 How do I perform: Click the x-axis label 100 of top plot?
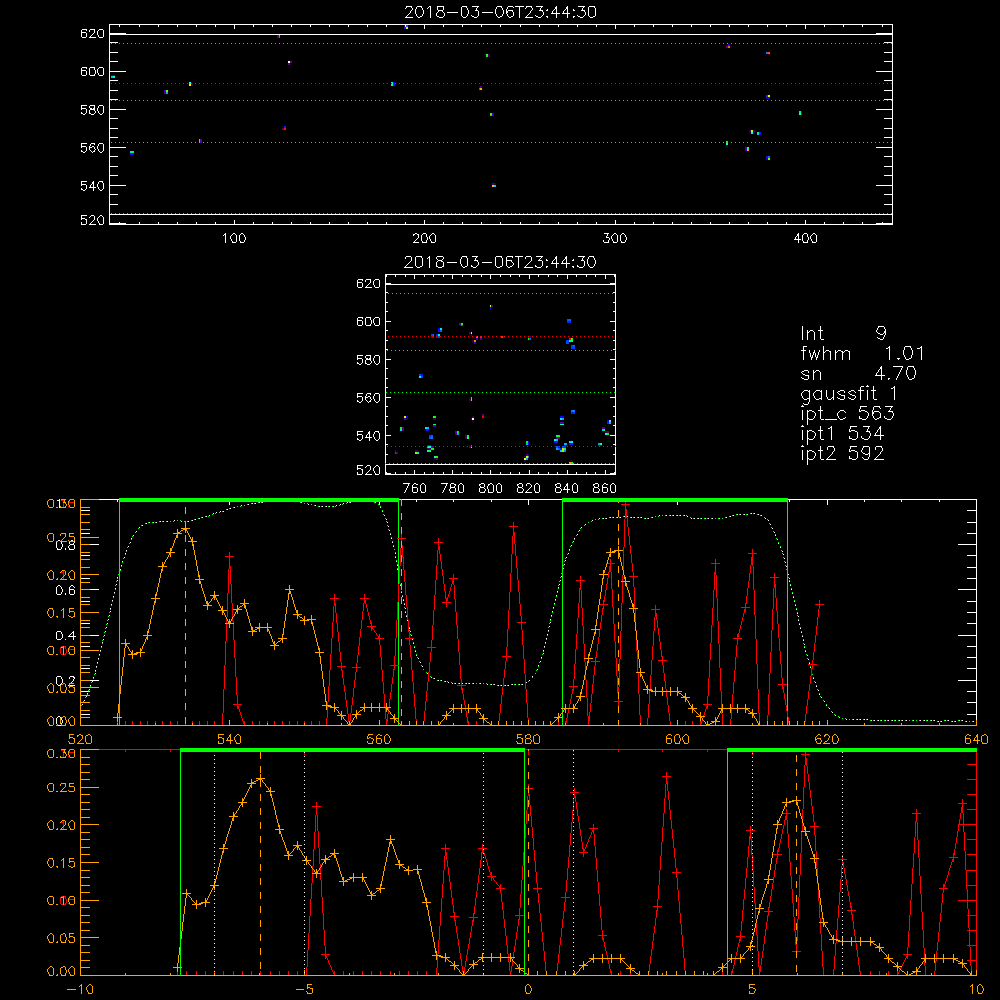(x=234, y=239)
